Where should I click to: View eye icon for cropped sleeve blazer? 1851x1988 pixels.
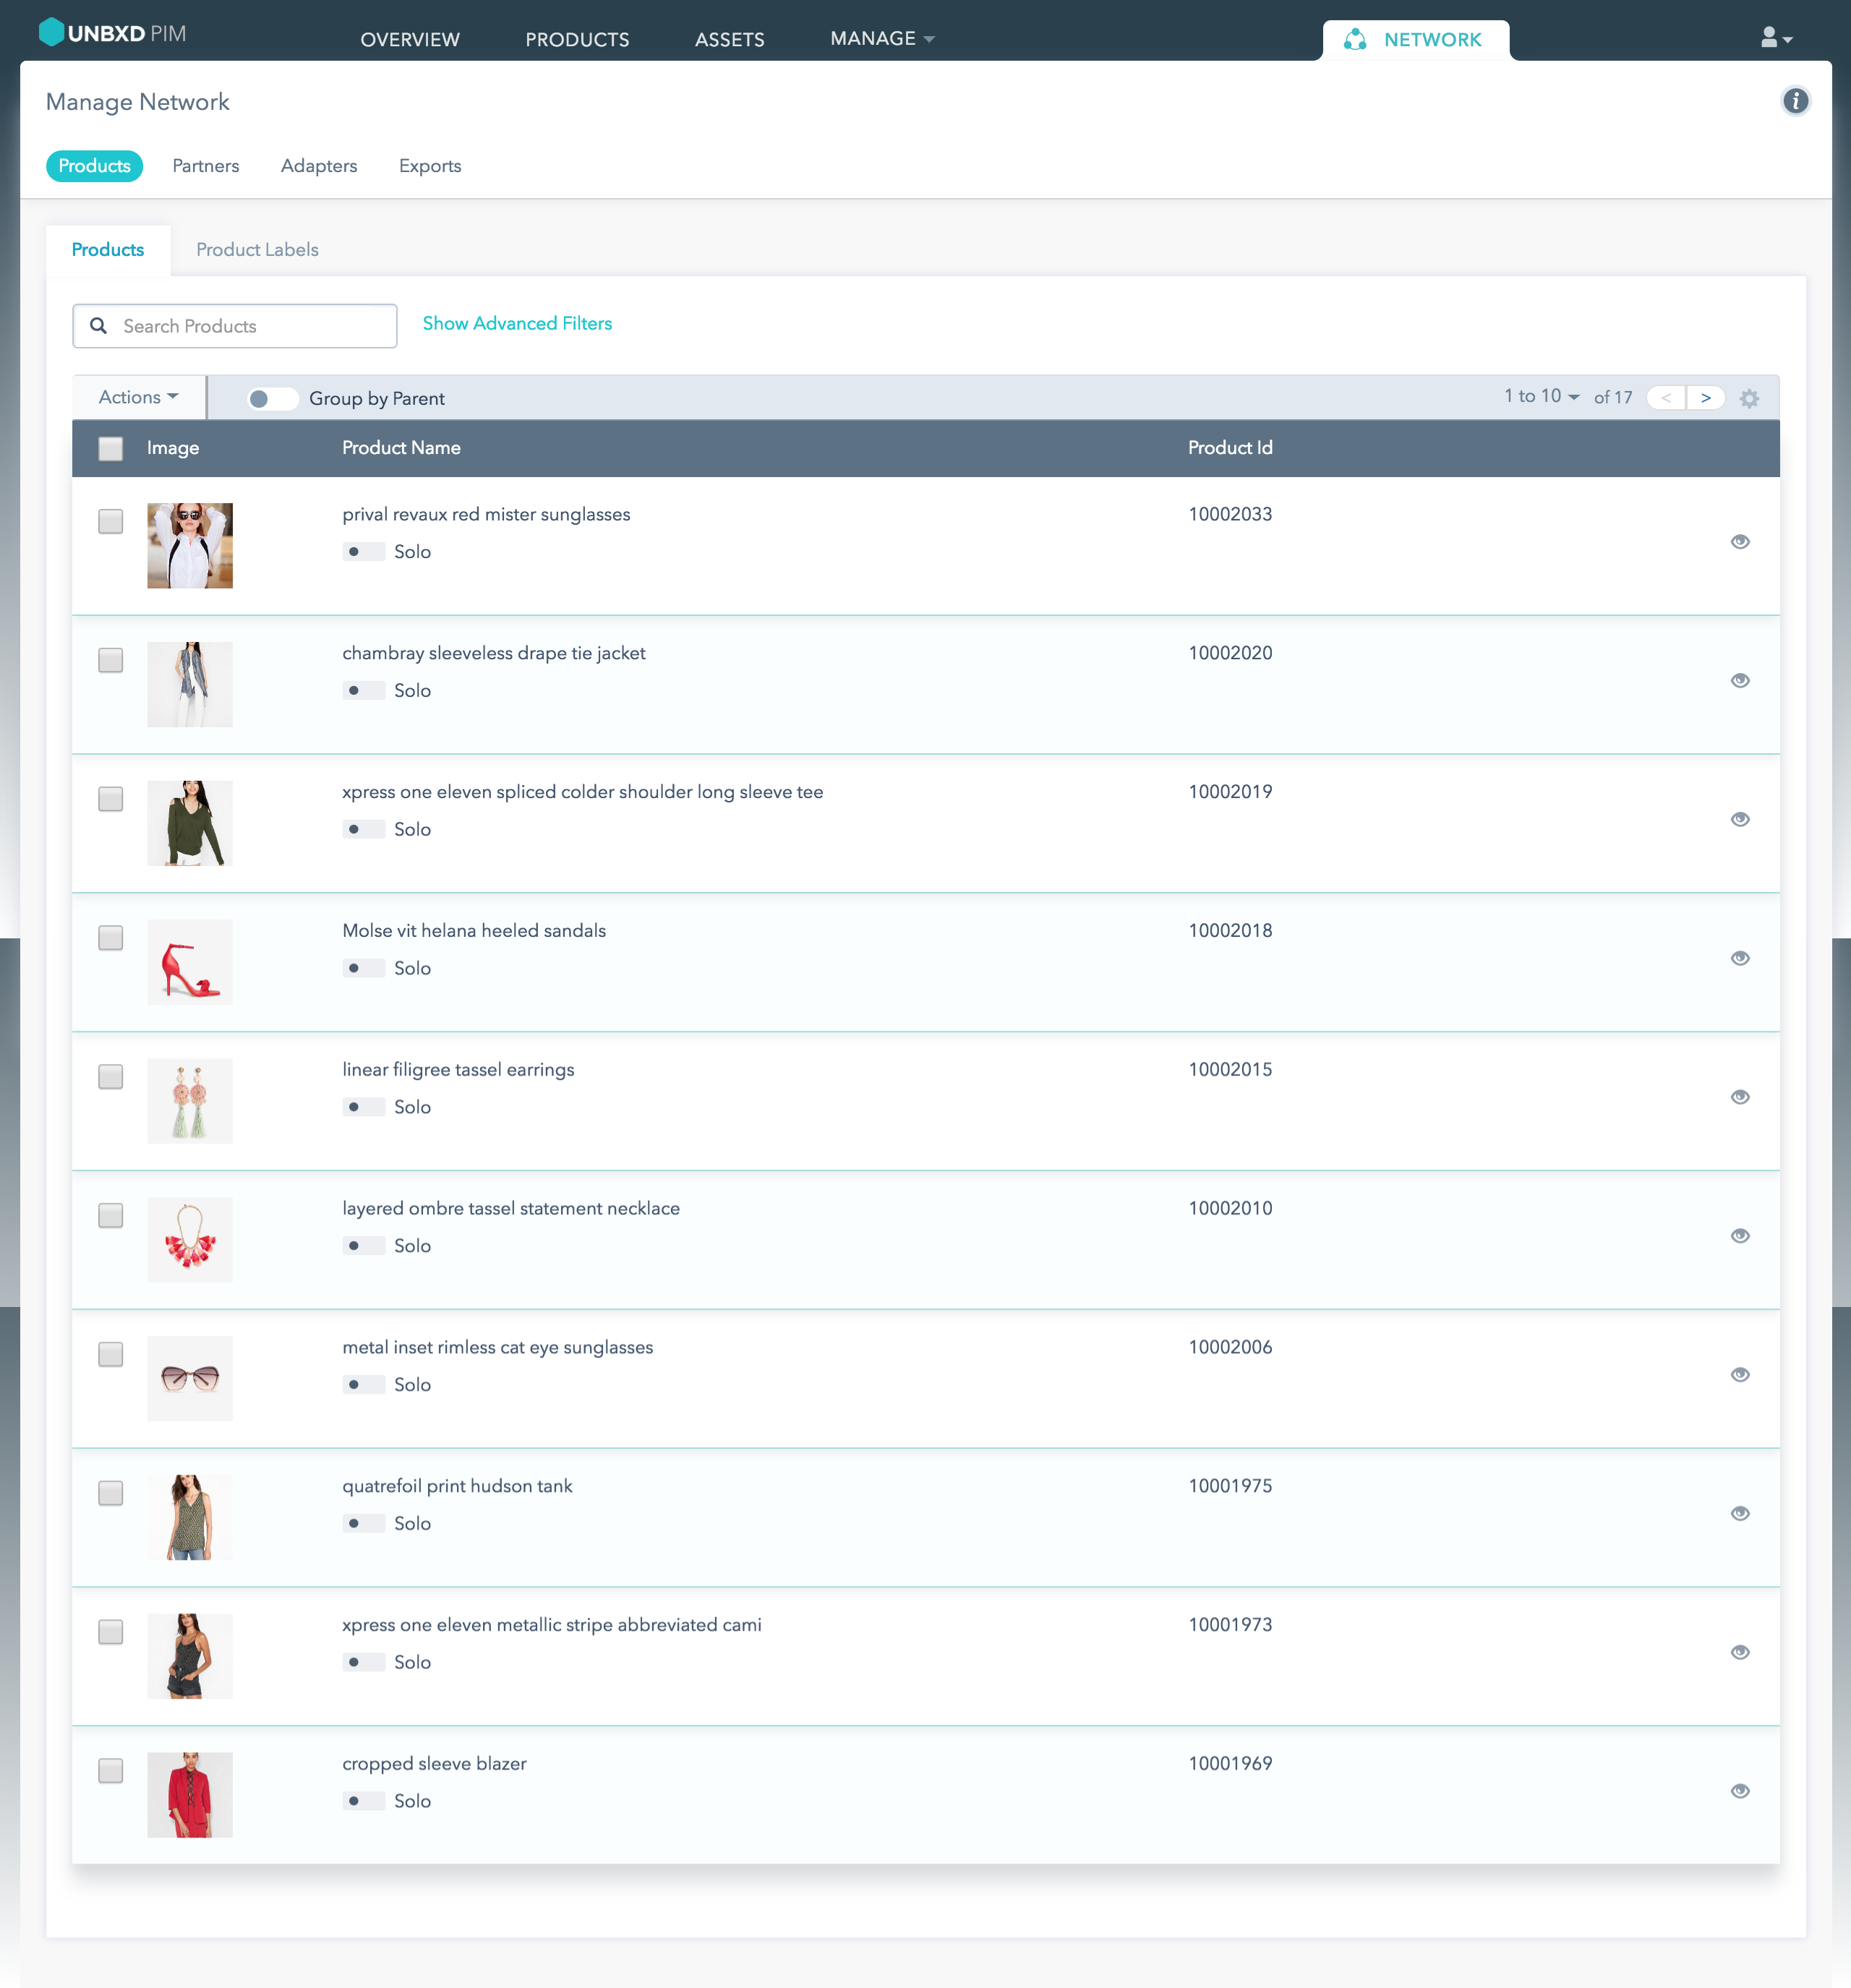tap(1740, 1792)
